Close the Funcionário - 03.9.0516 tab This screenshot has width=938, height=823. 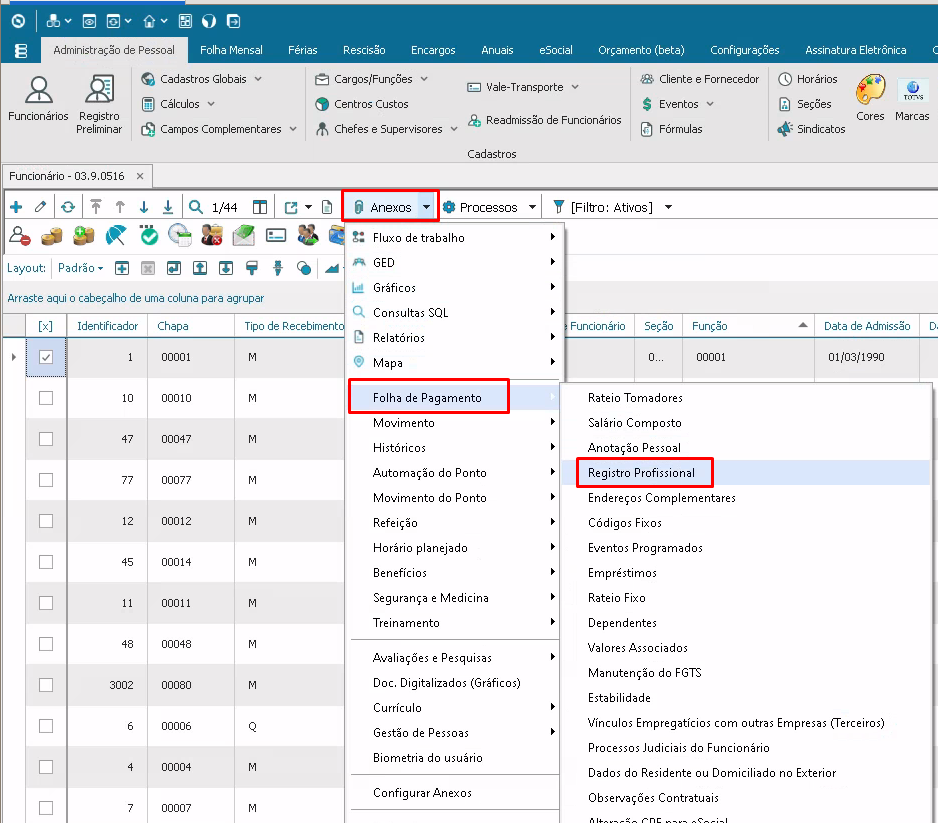140,176
